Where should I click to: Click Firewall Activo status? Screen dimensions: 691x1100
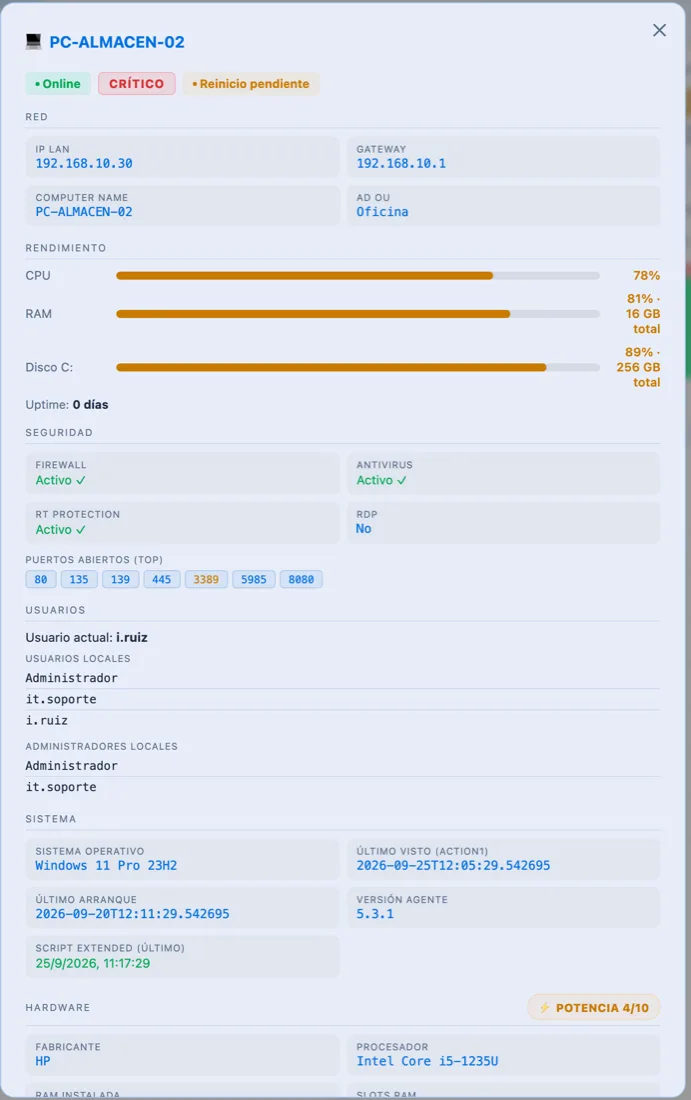[60, 481]
